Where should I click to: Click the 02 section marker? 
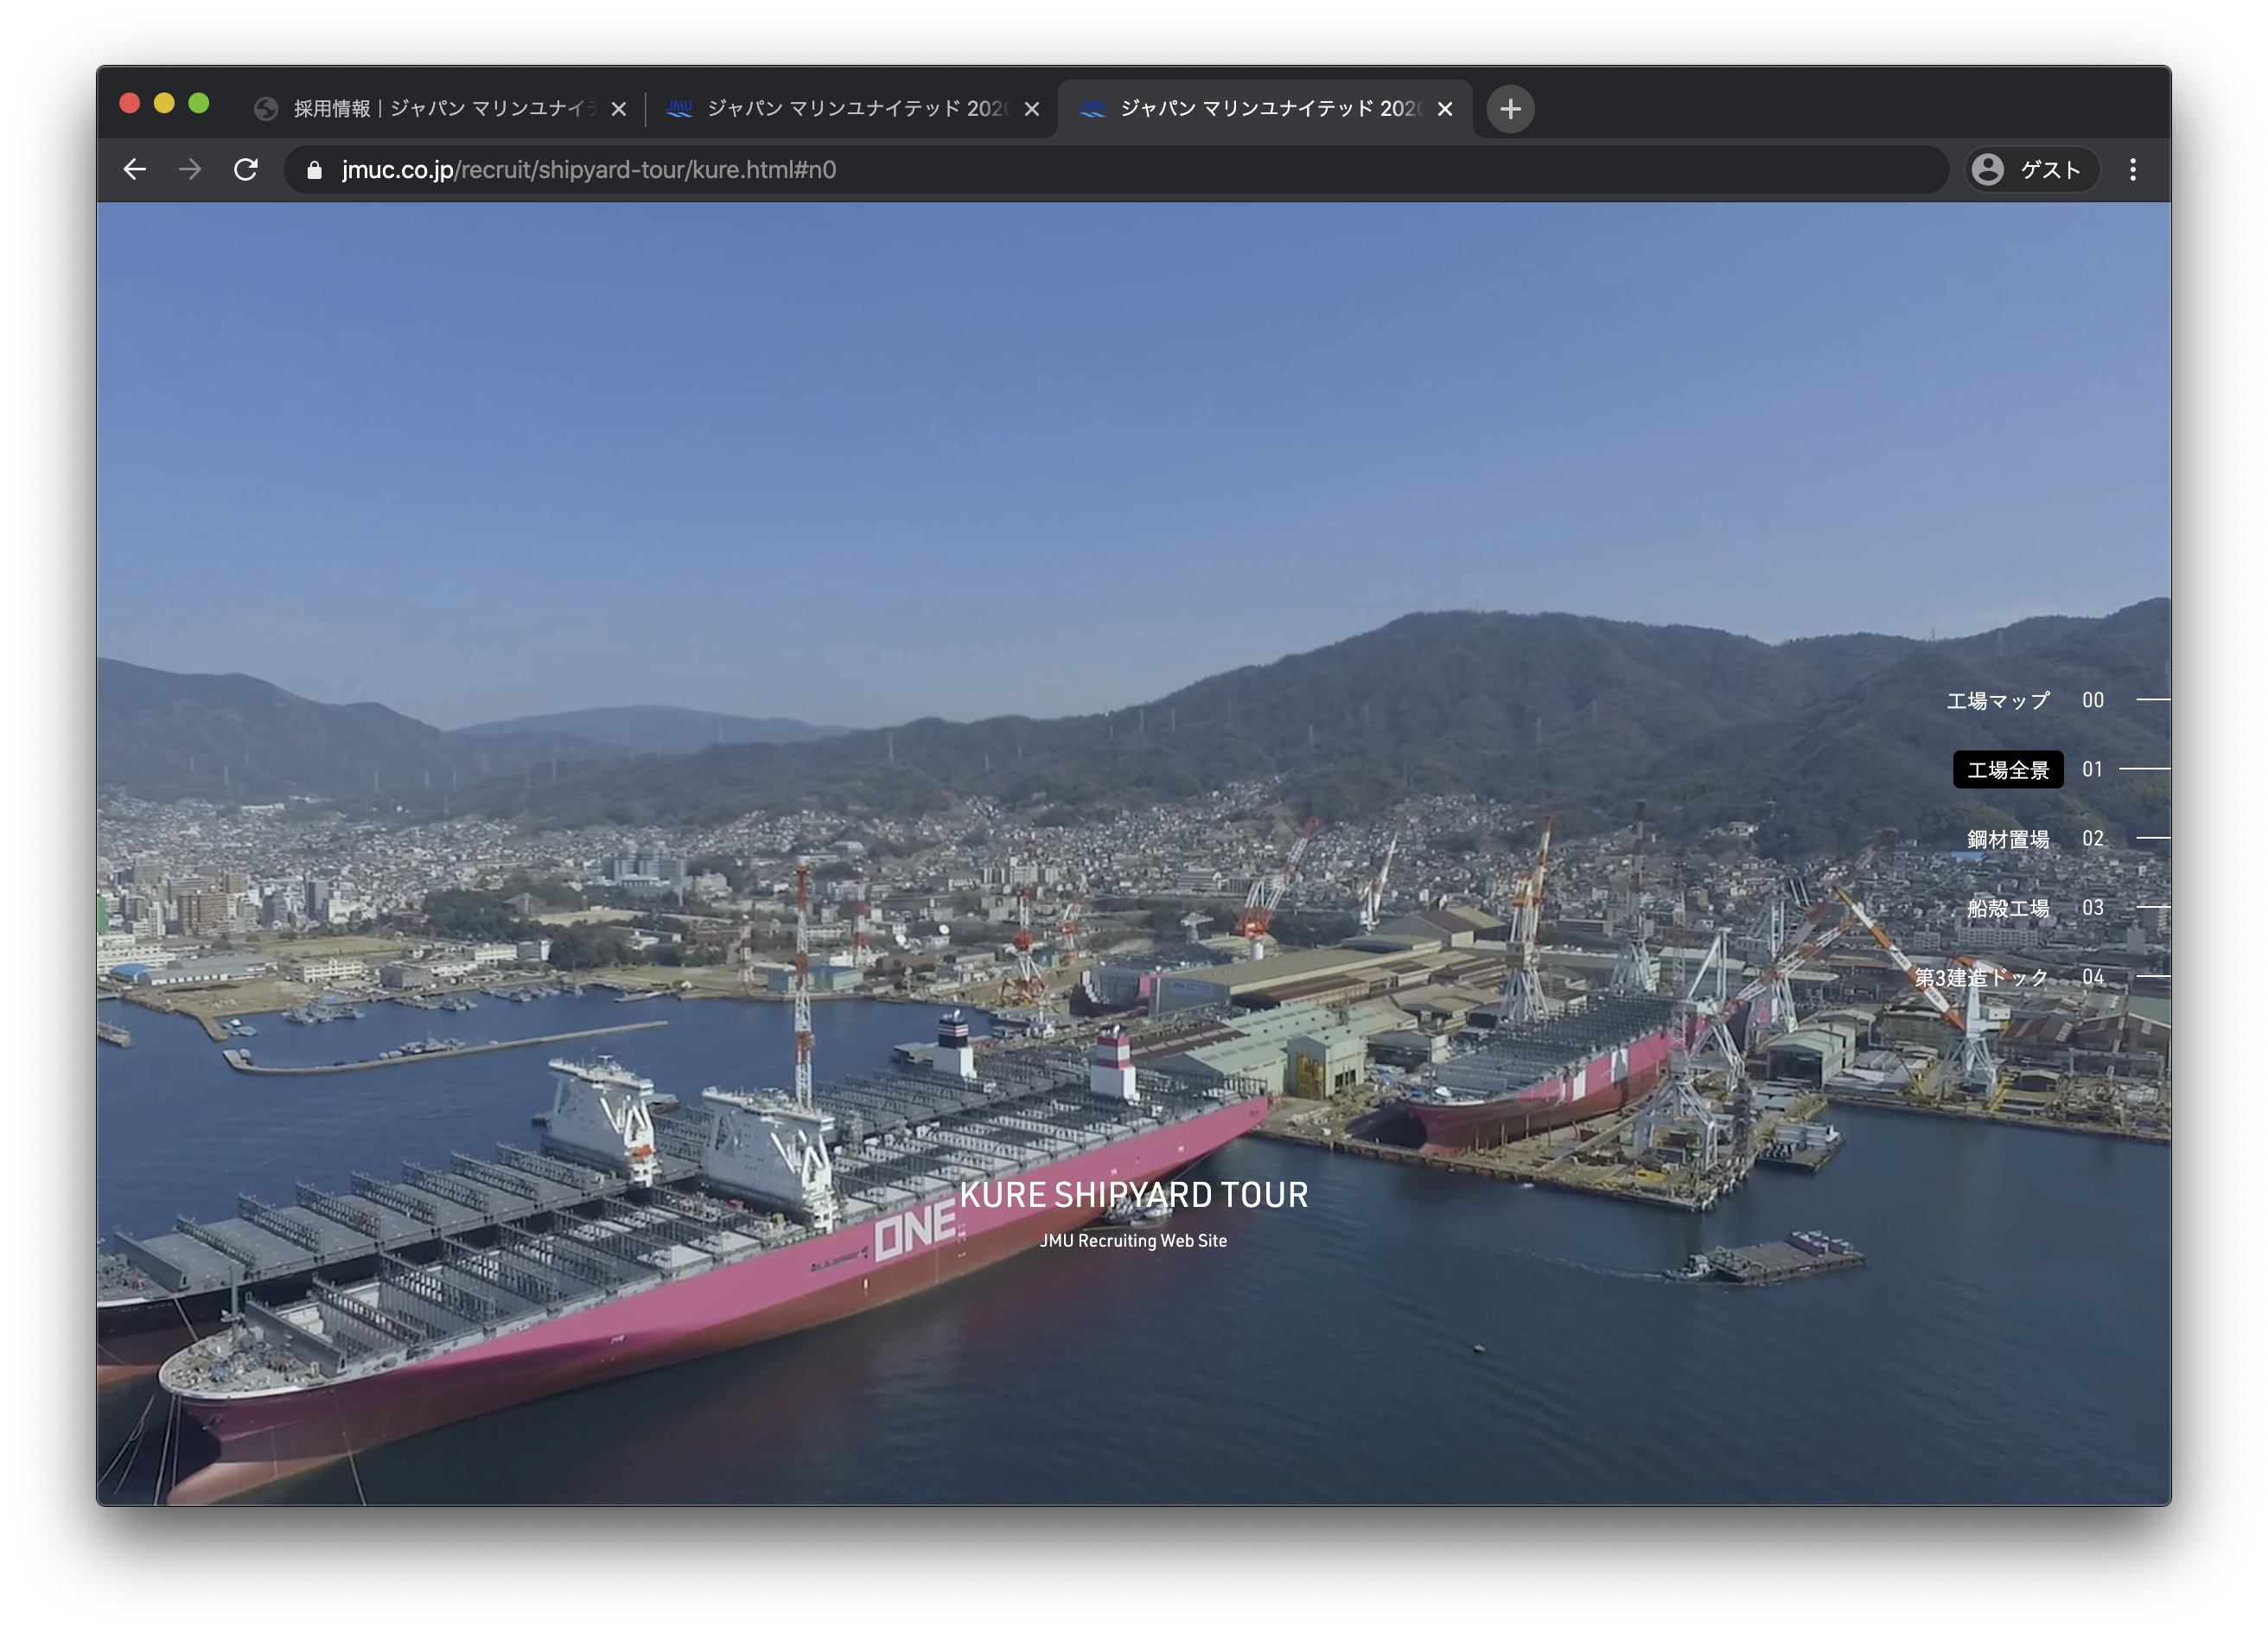pos(2093,839)
